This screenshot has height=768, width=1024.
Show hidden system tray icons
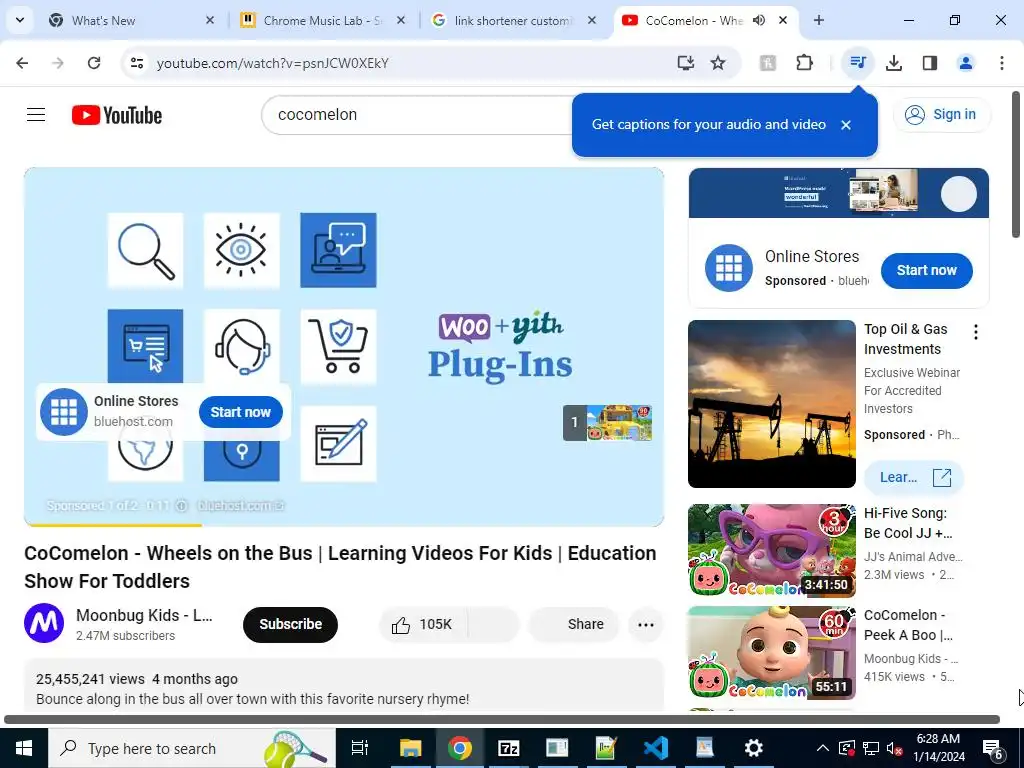coord(823,748)
